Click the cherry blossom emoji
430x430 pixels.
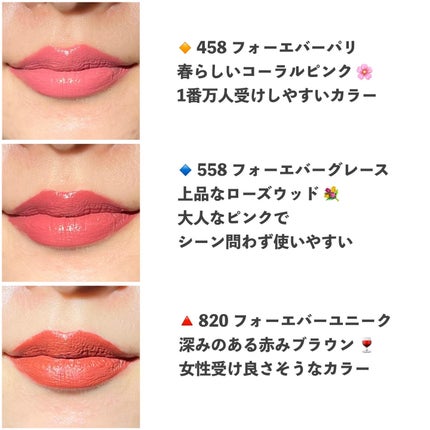pyautogui.click(x=364, y=72)
